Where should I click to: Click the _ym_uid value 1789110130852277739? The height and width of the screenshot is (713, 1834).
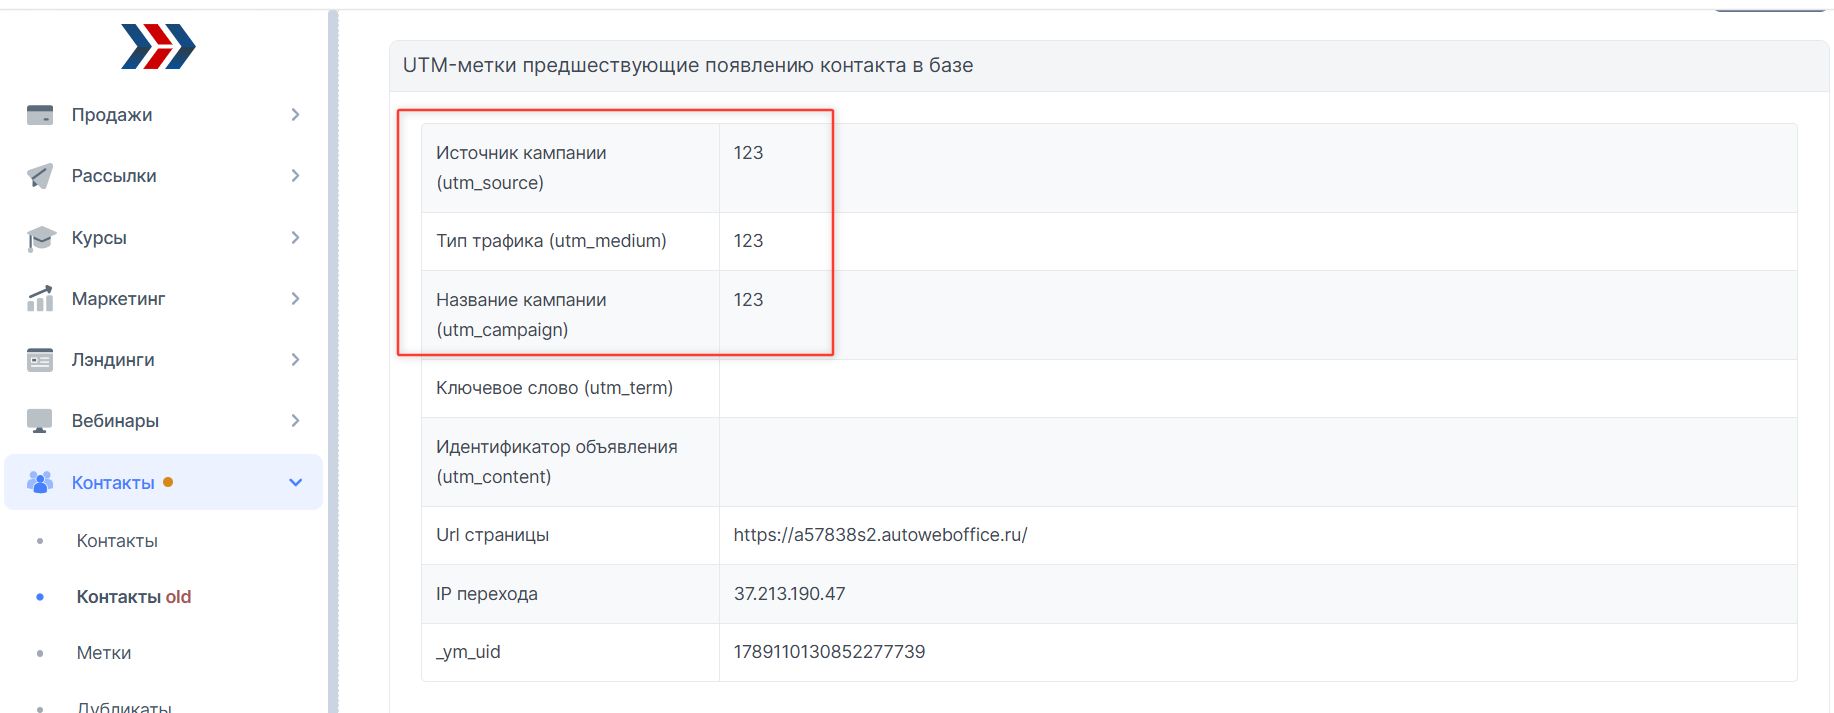[829, 652]
